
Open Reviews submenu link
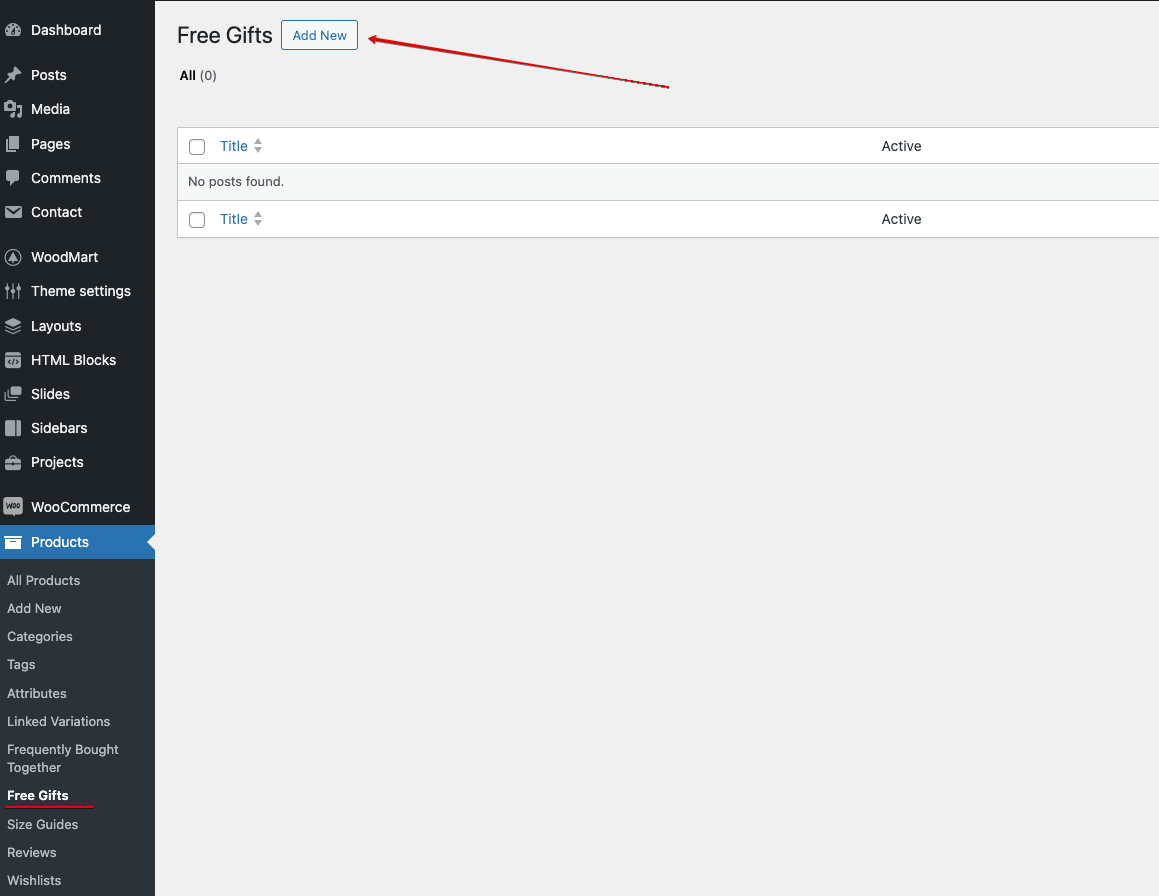32,852
